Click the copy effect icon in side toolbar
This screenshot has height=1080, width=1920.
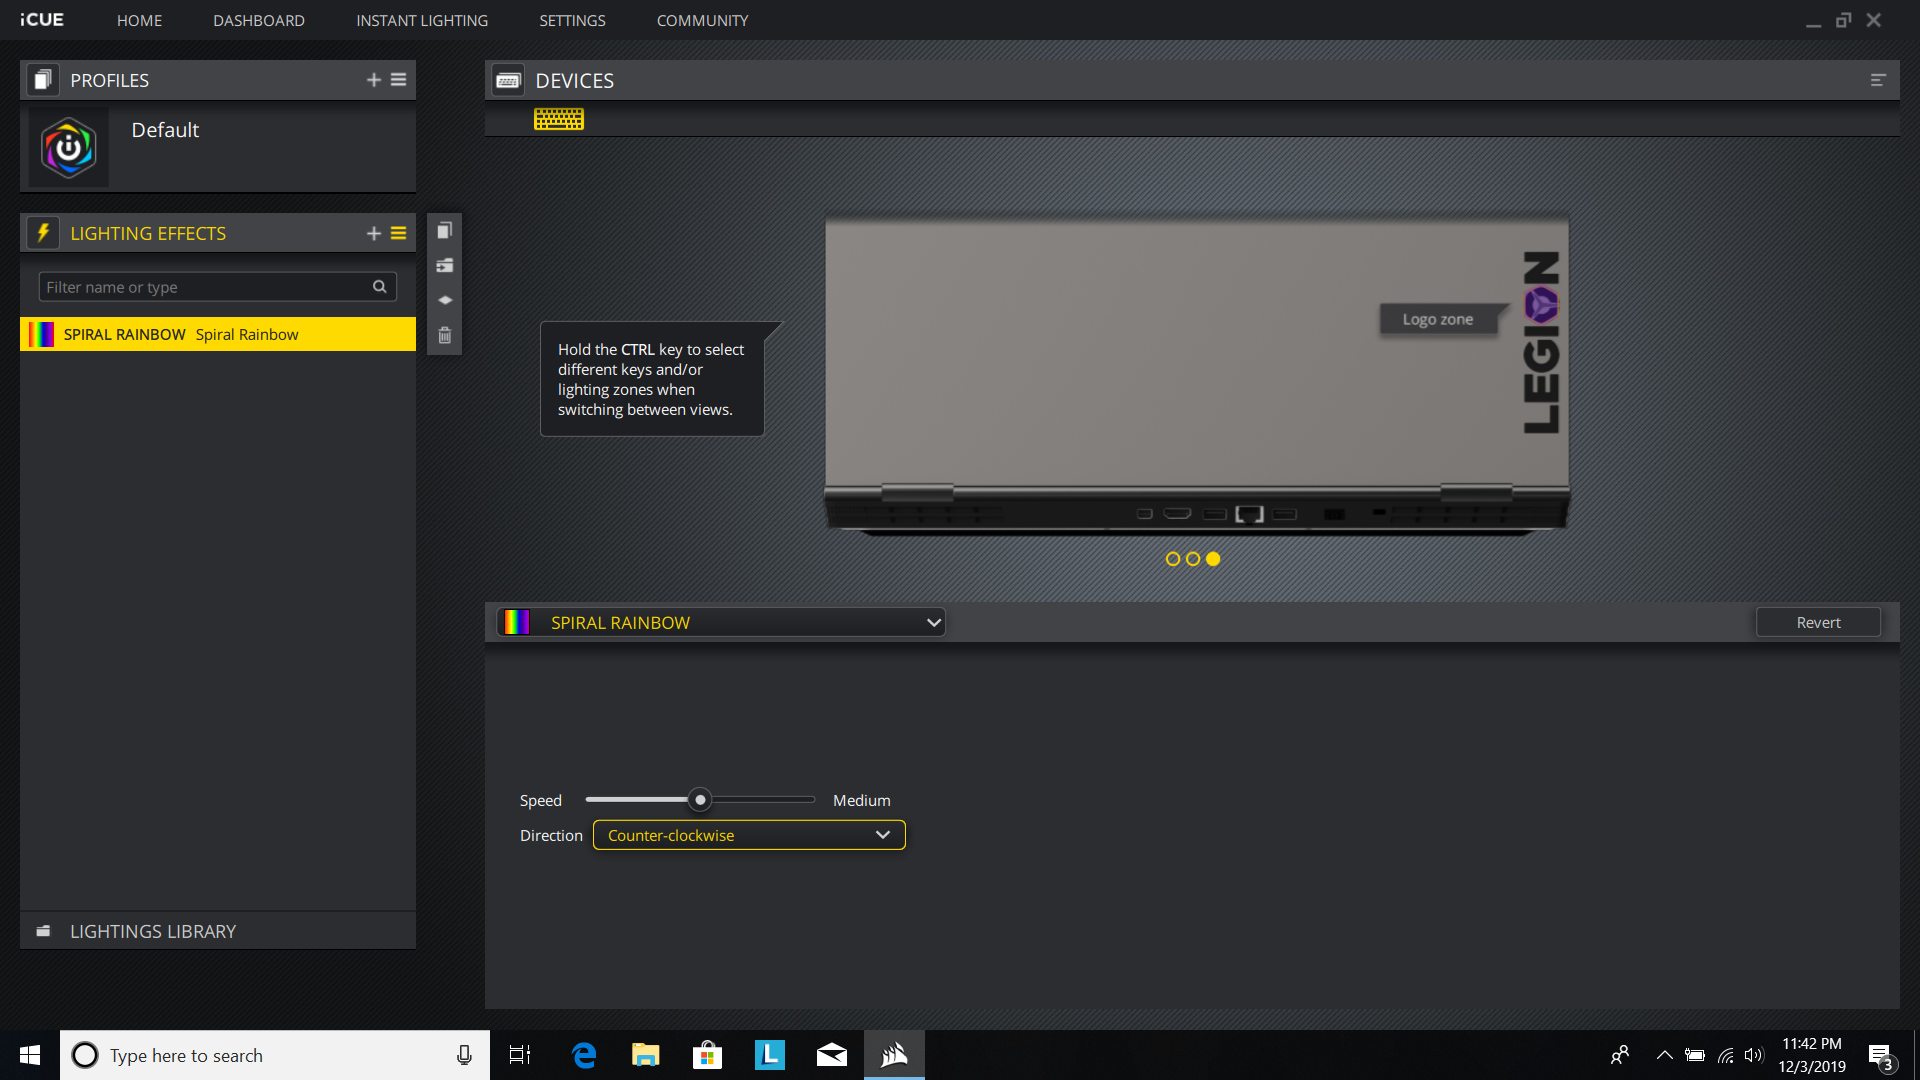tap(445, 231)
